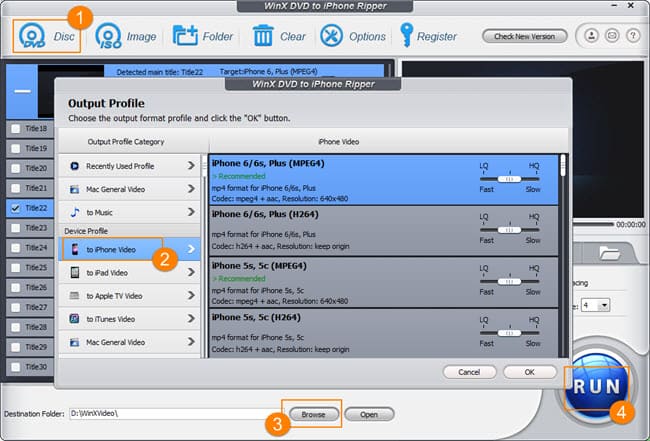Check the Title21 checkbox
The width and height of the screenshot is (650, 441).
point(16,188)
